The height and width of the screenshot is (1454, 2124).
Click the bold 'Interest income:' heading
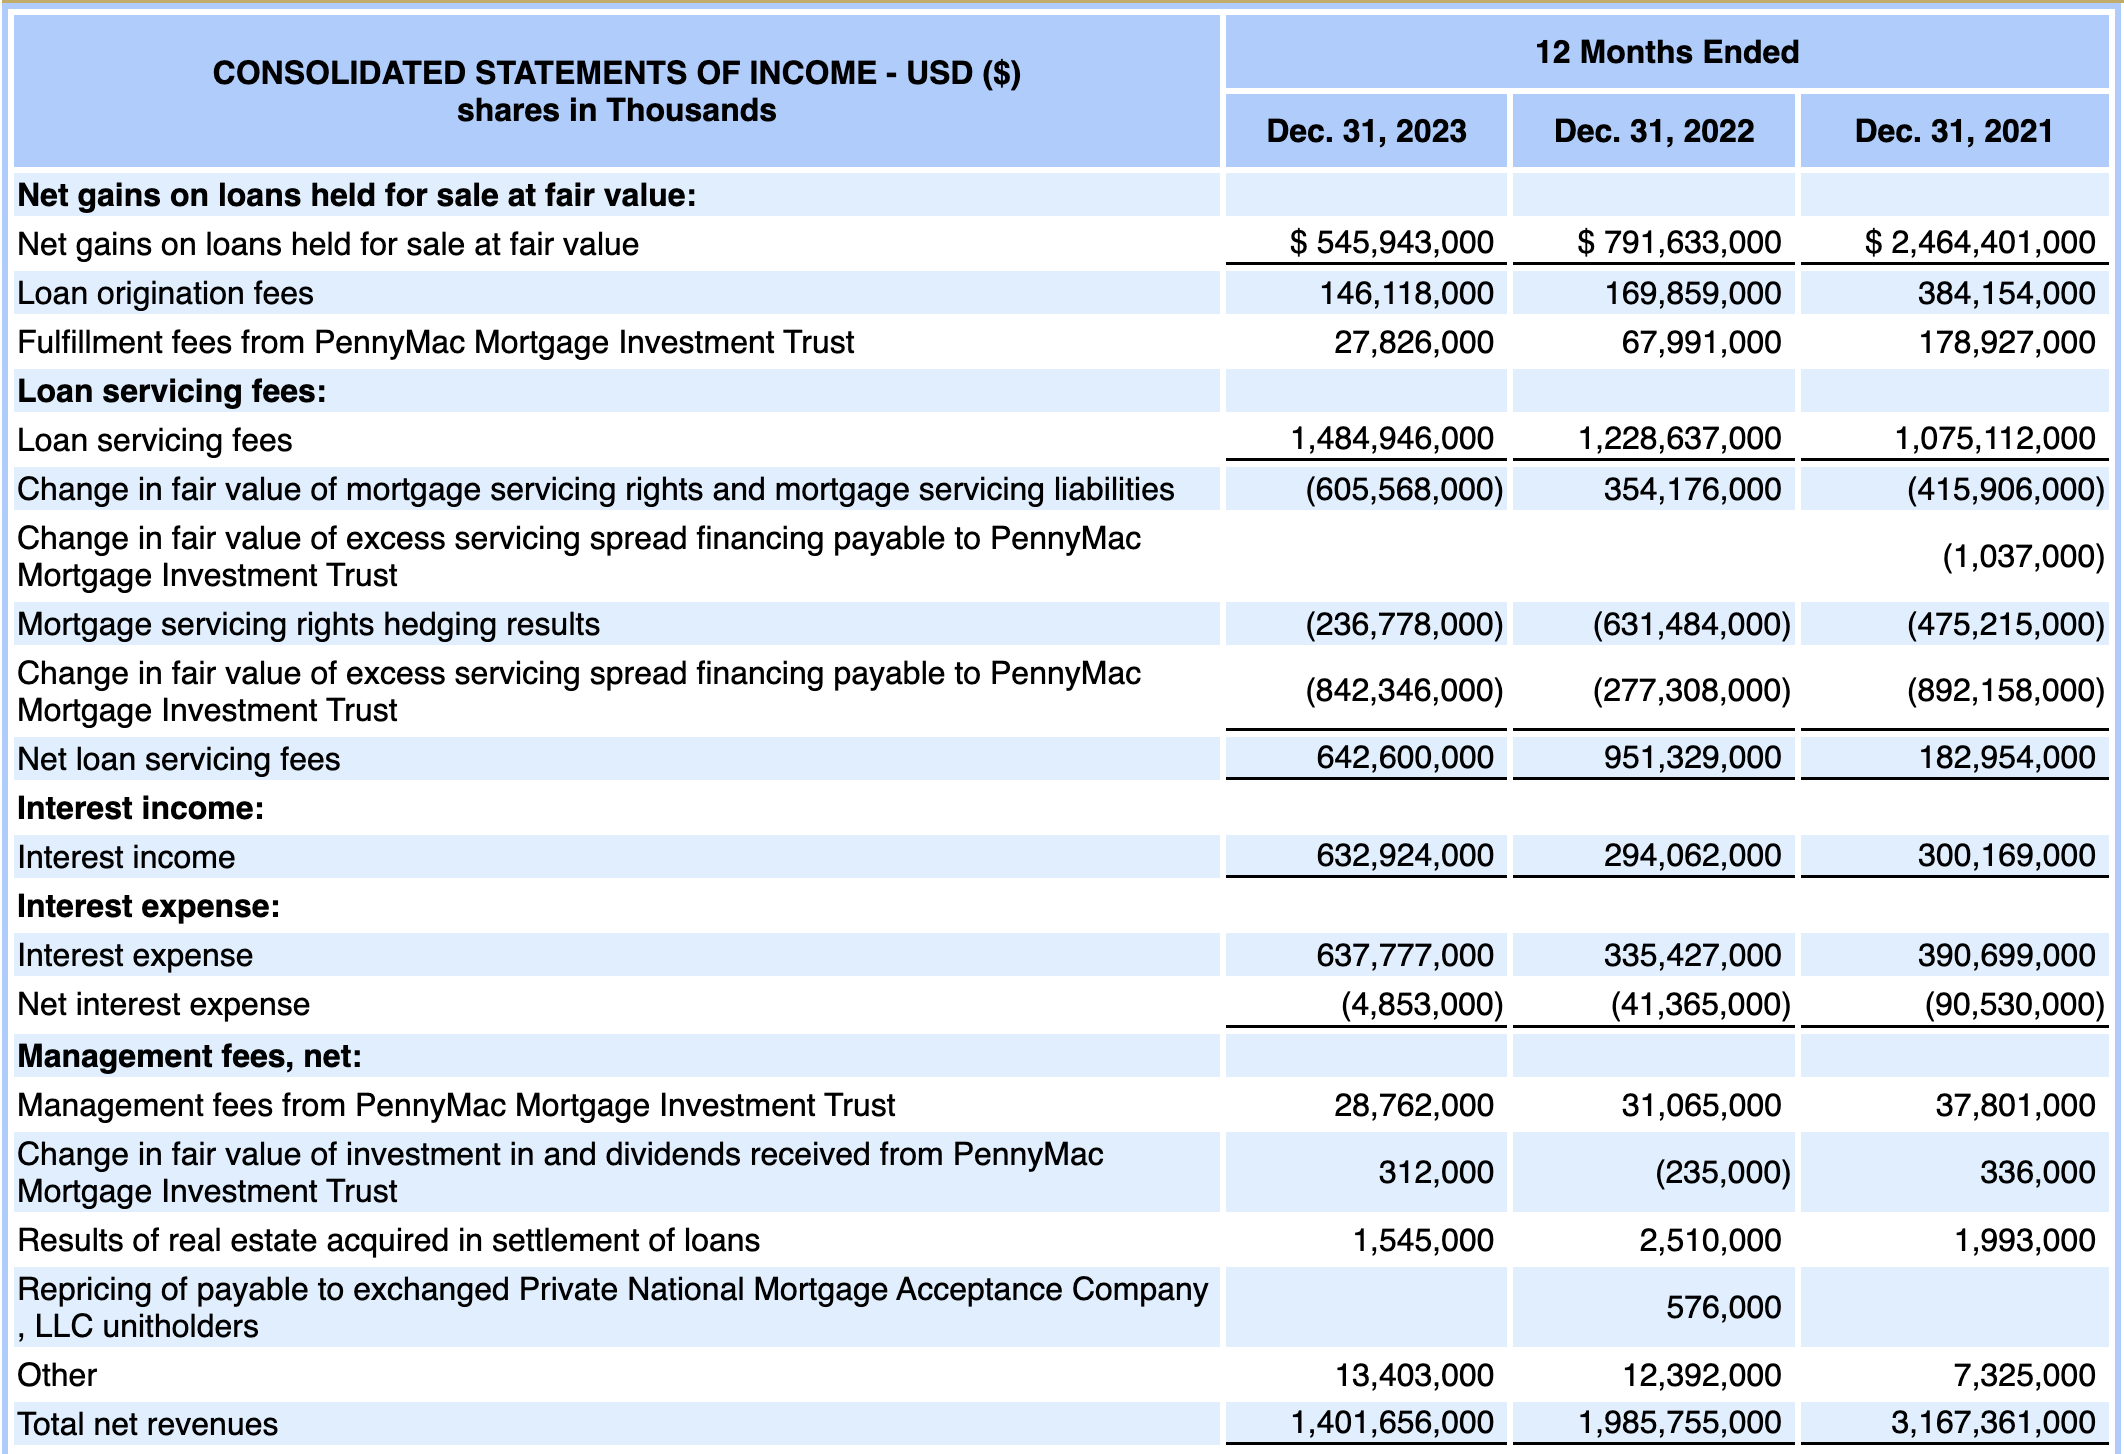tap(141, 808)
